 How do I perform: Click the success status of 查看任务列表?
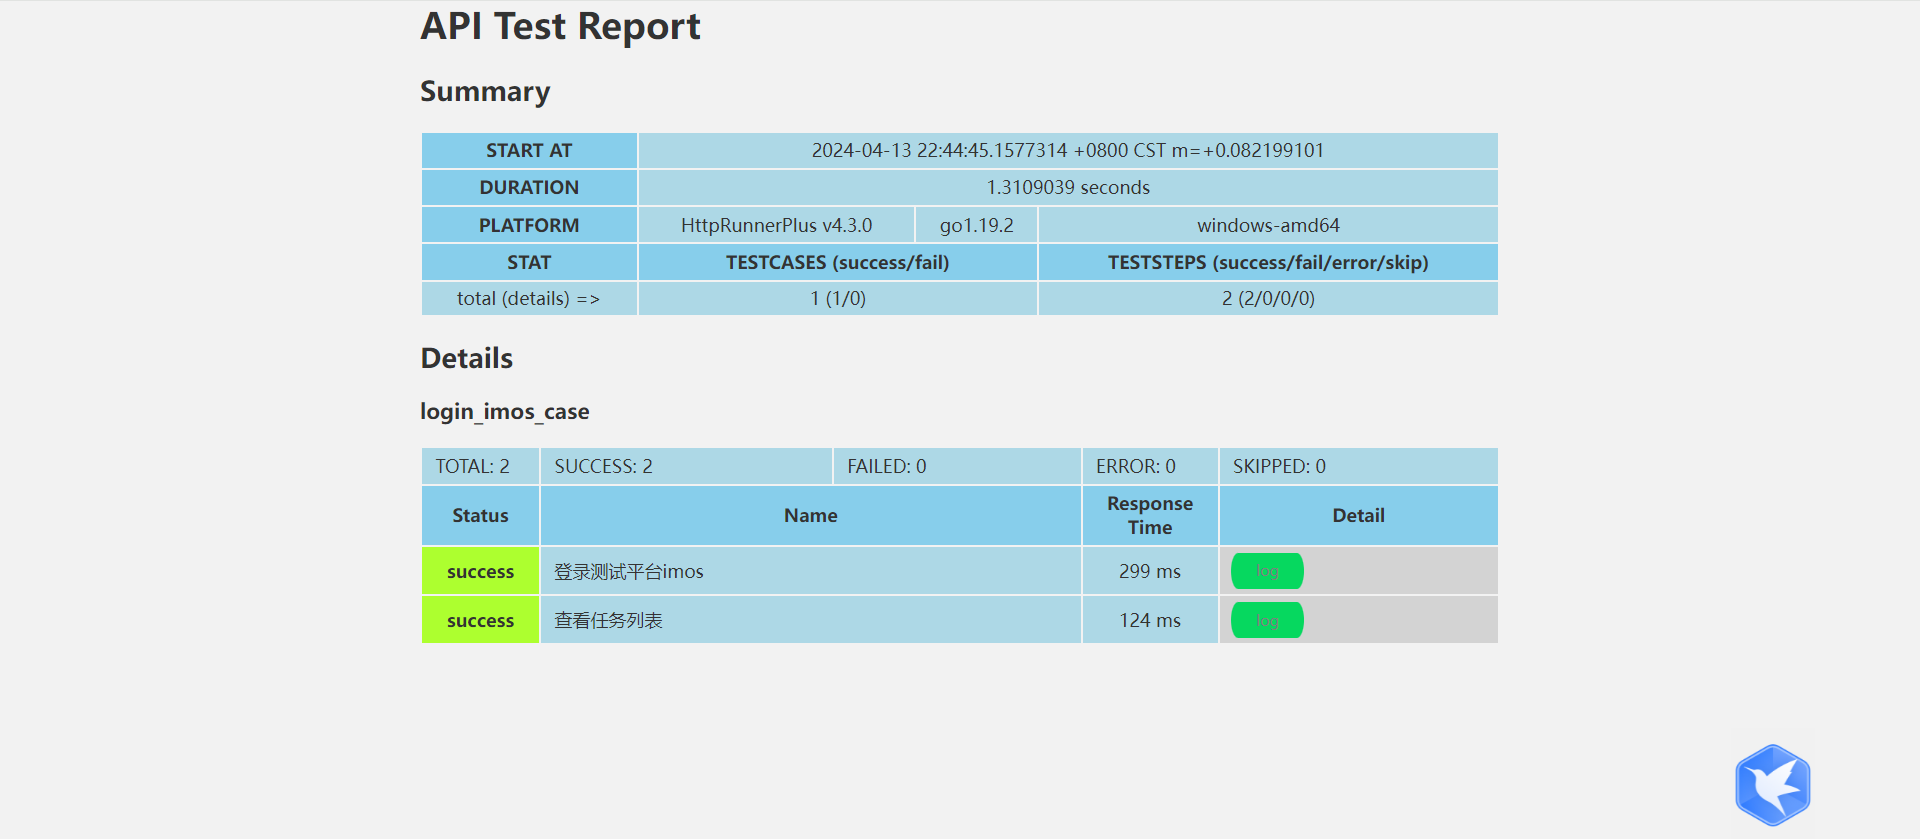pos(480,620)
